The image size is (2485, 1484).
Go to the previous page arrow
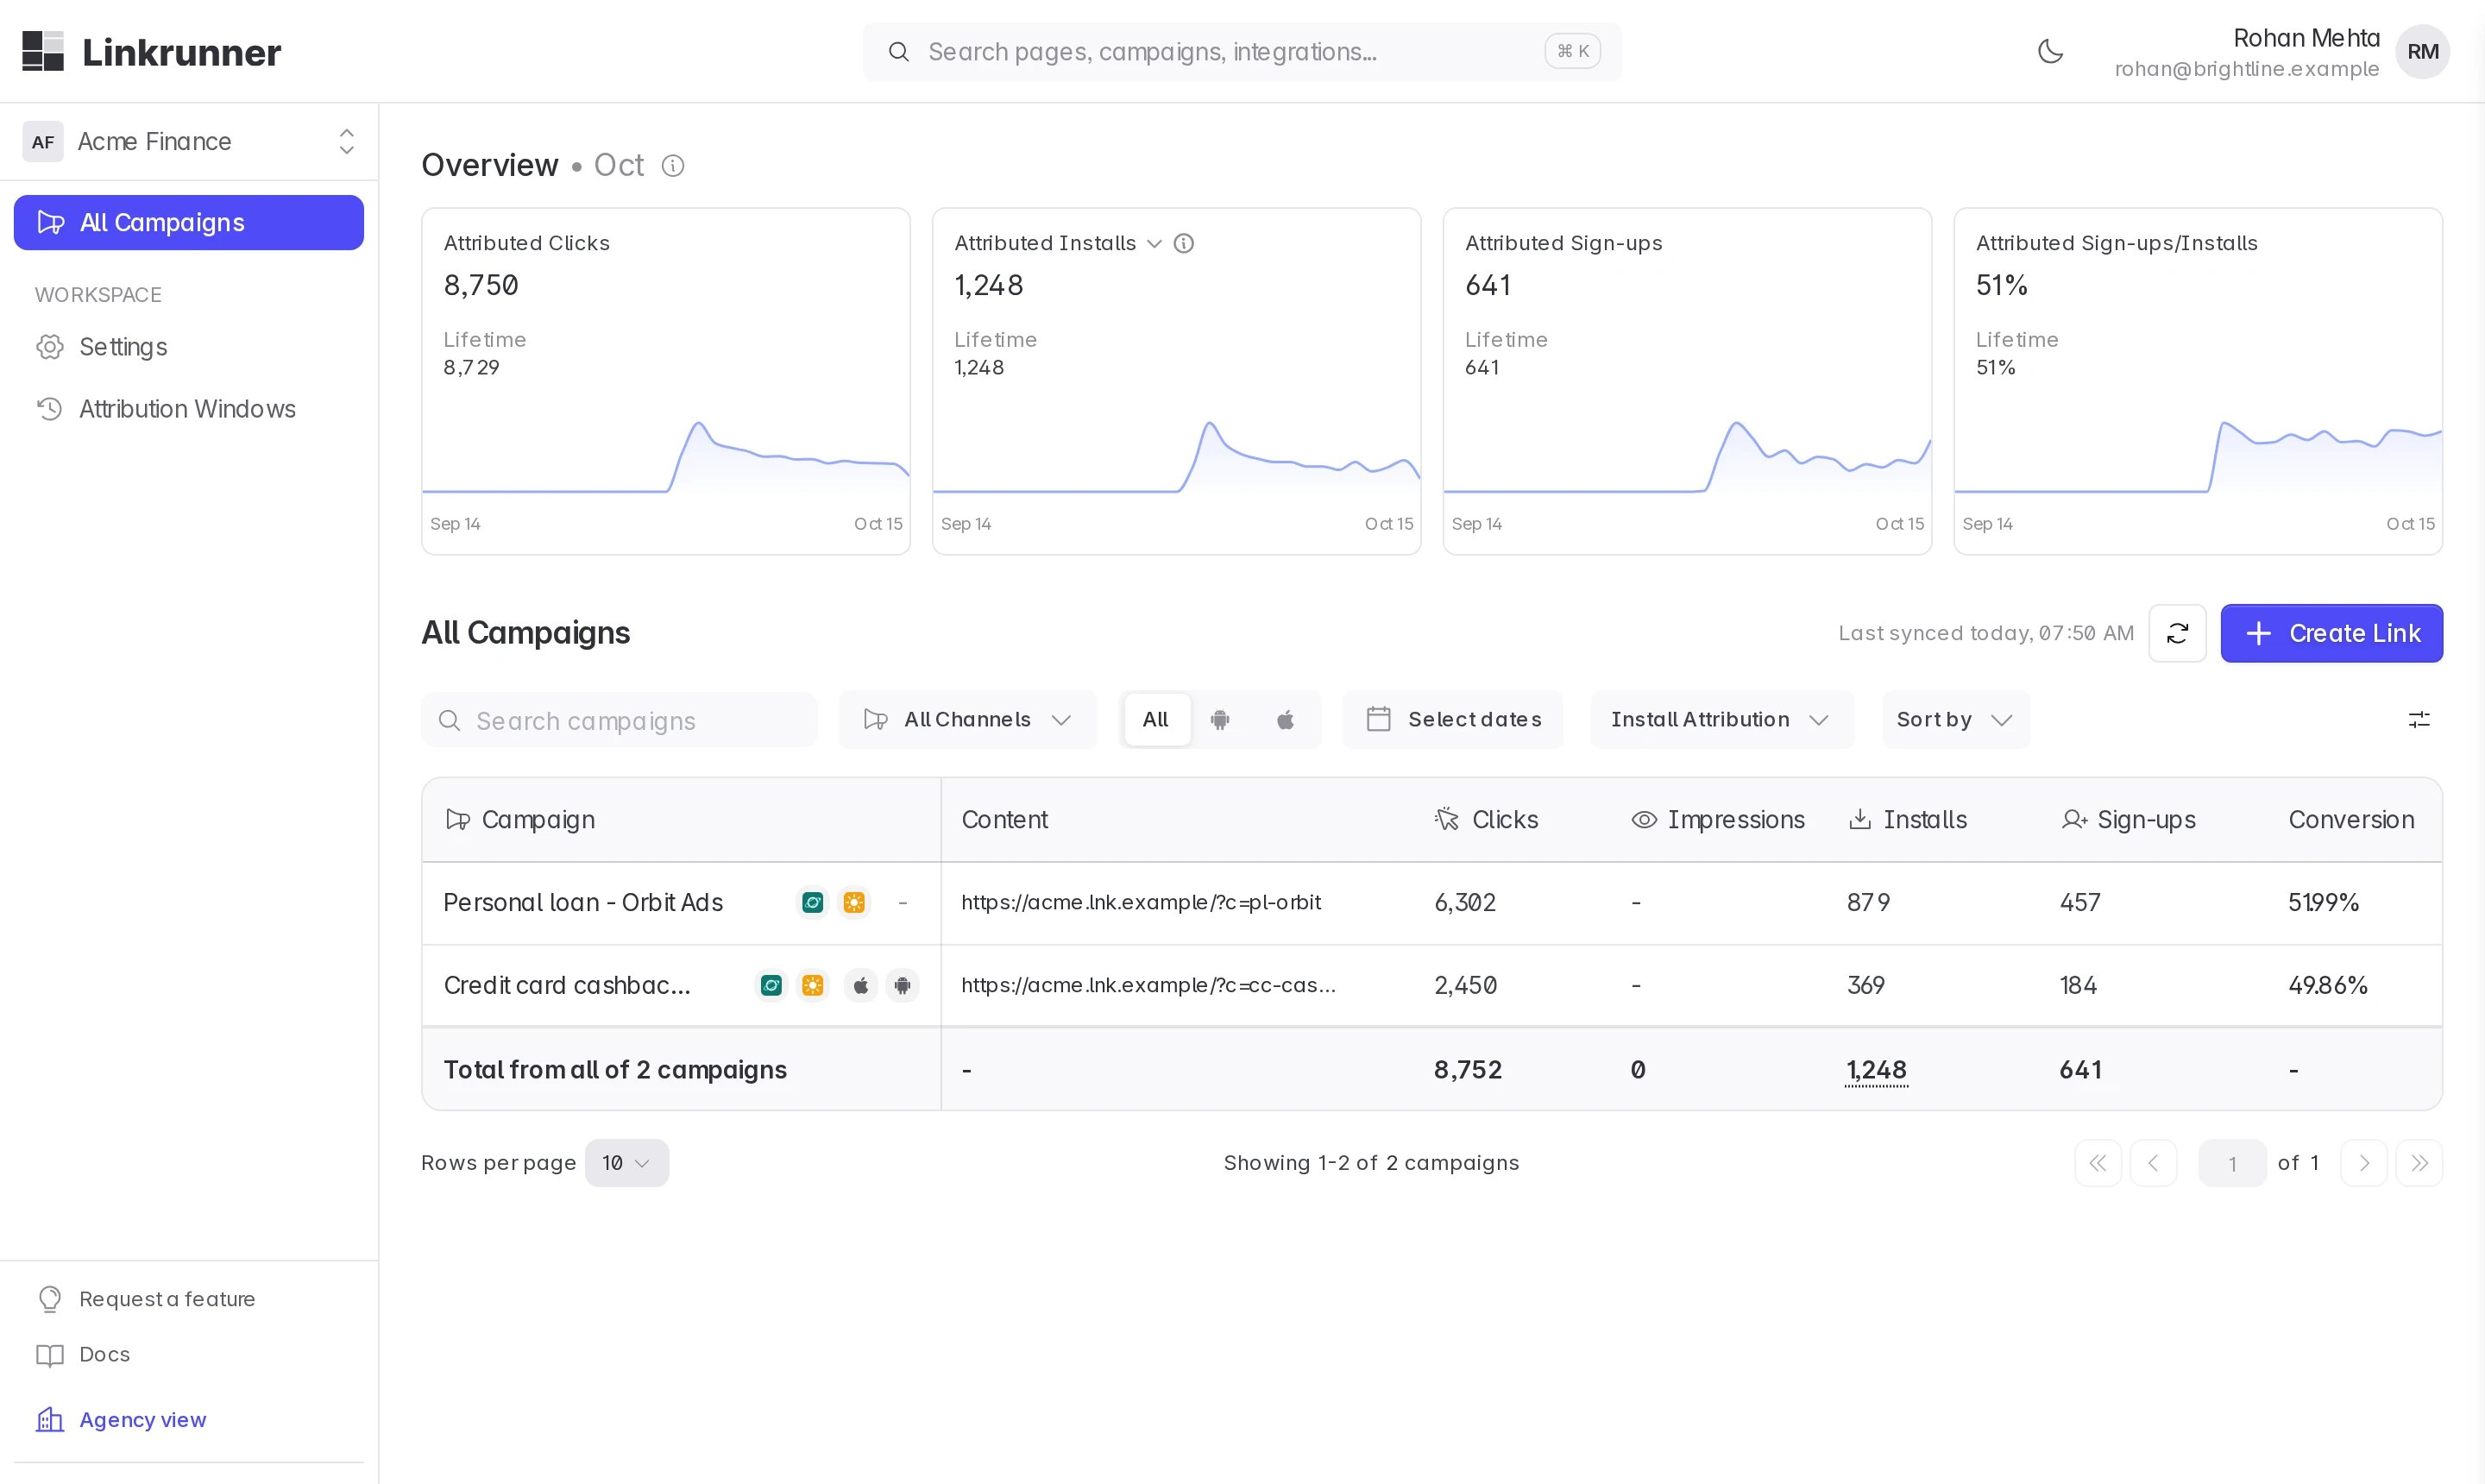(2153, 1163)
